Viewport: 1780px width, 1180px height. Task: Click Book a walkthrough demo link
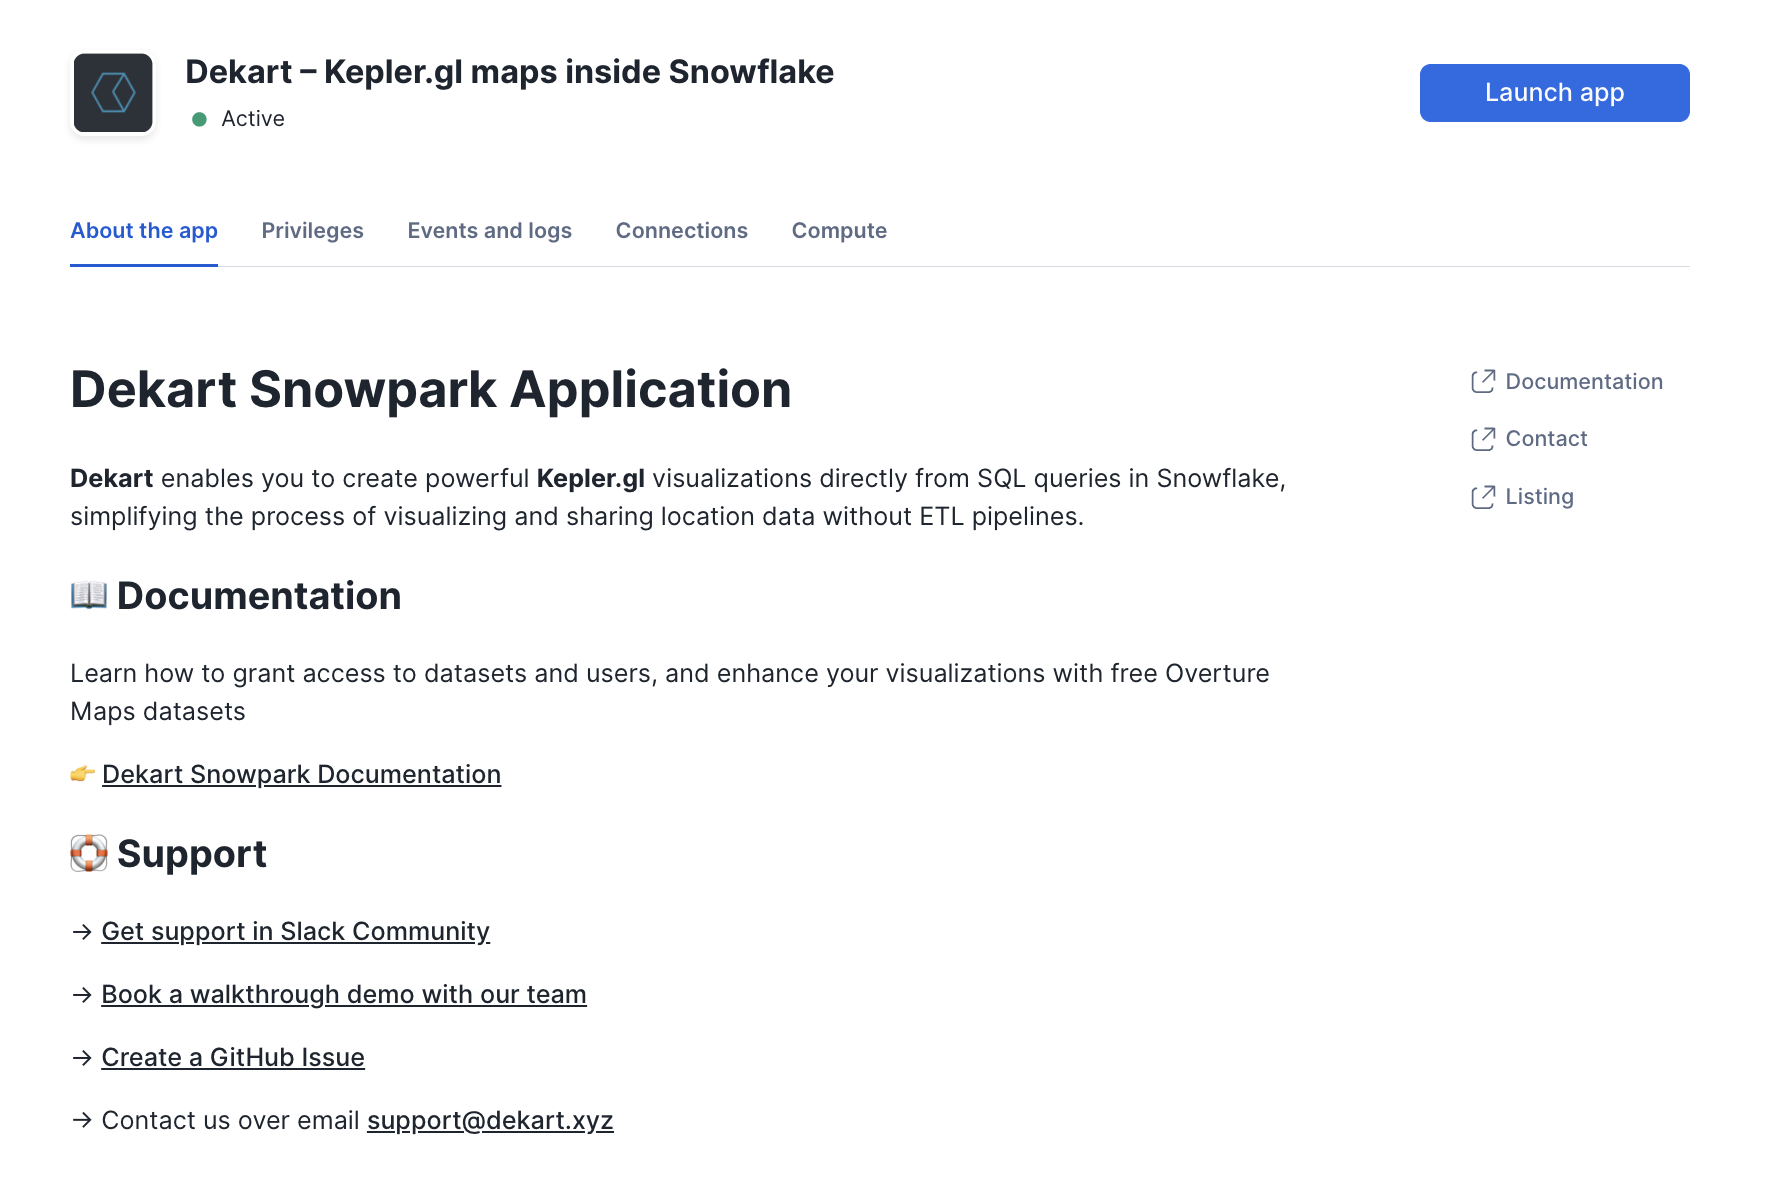click(x=343, y=995)
